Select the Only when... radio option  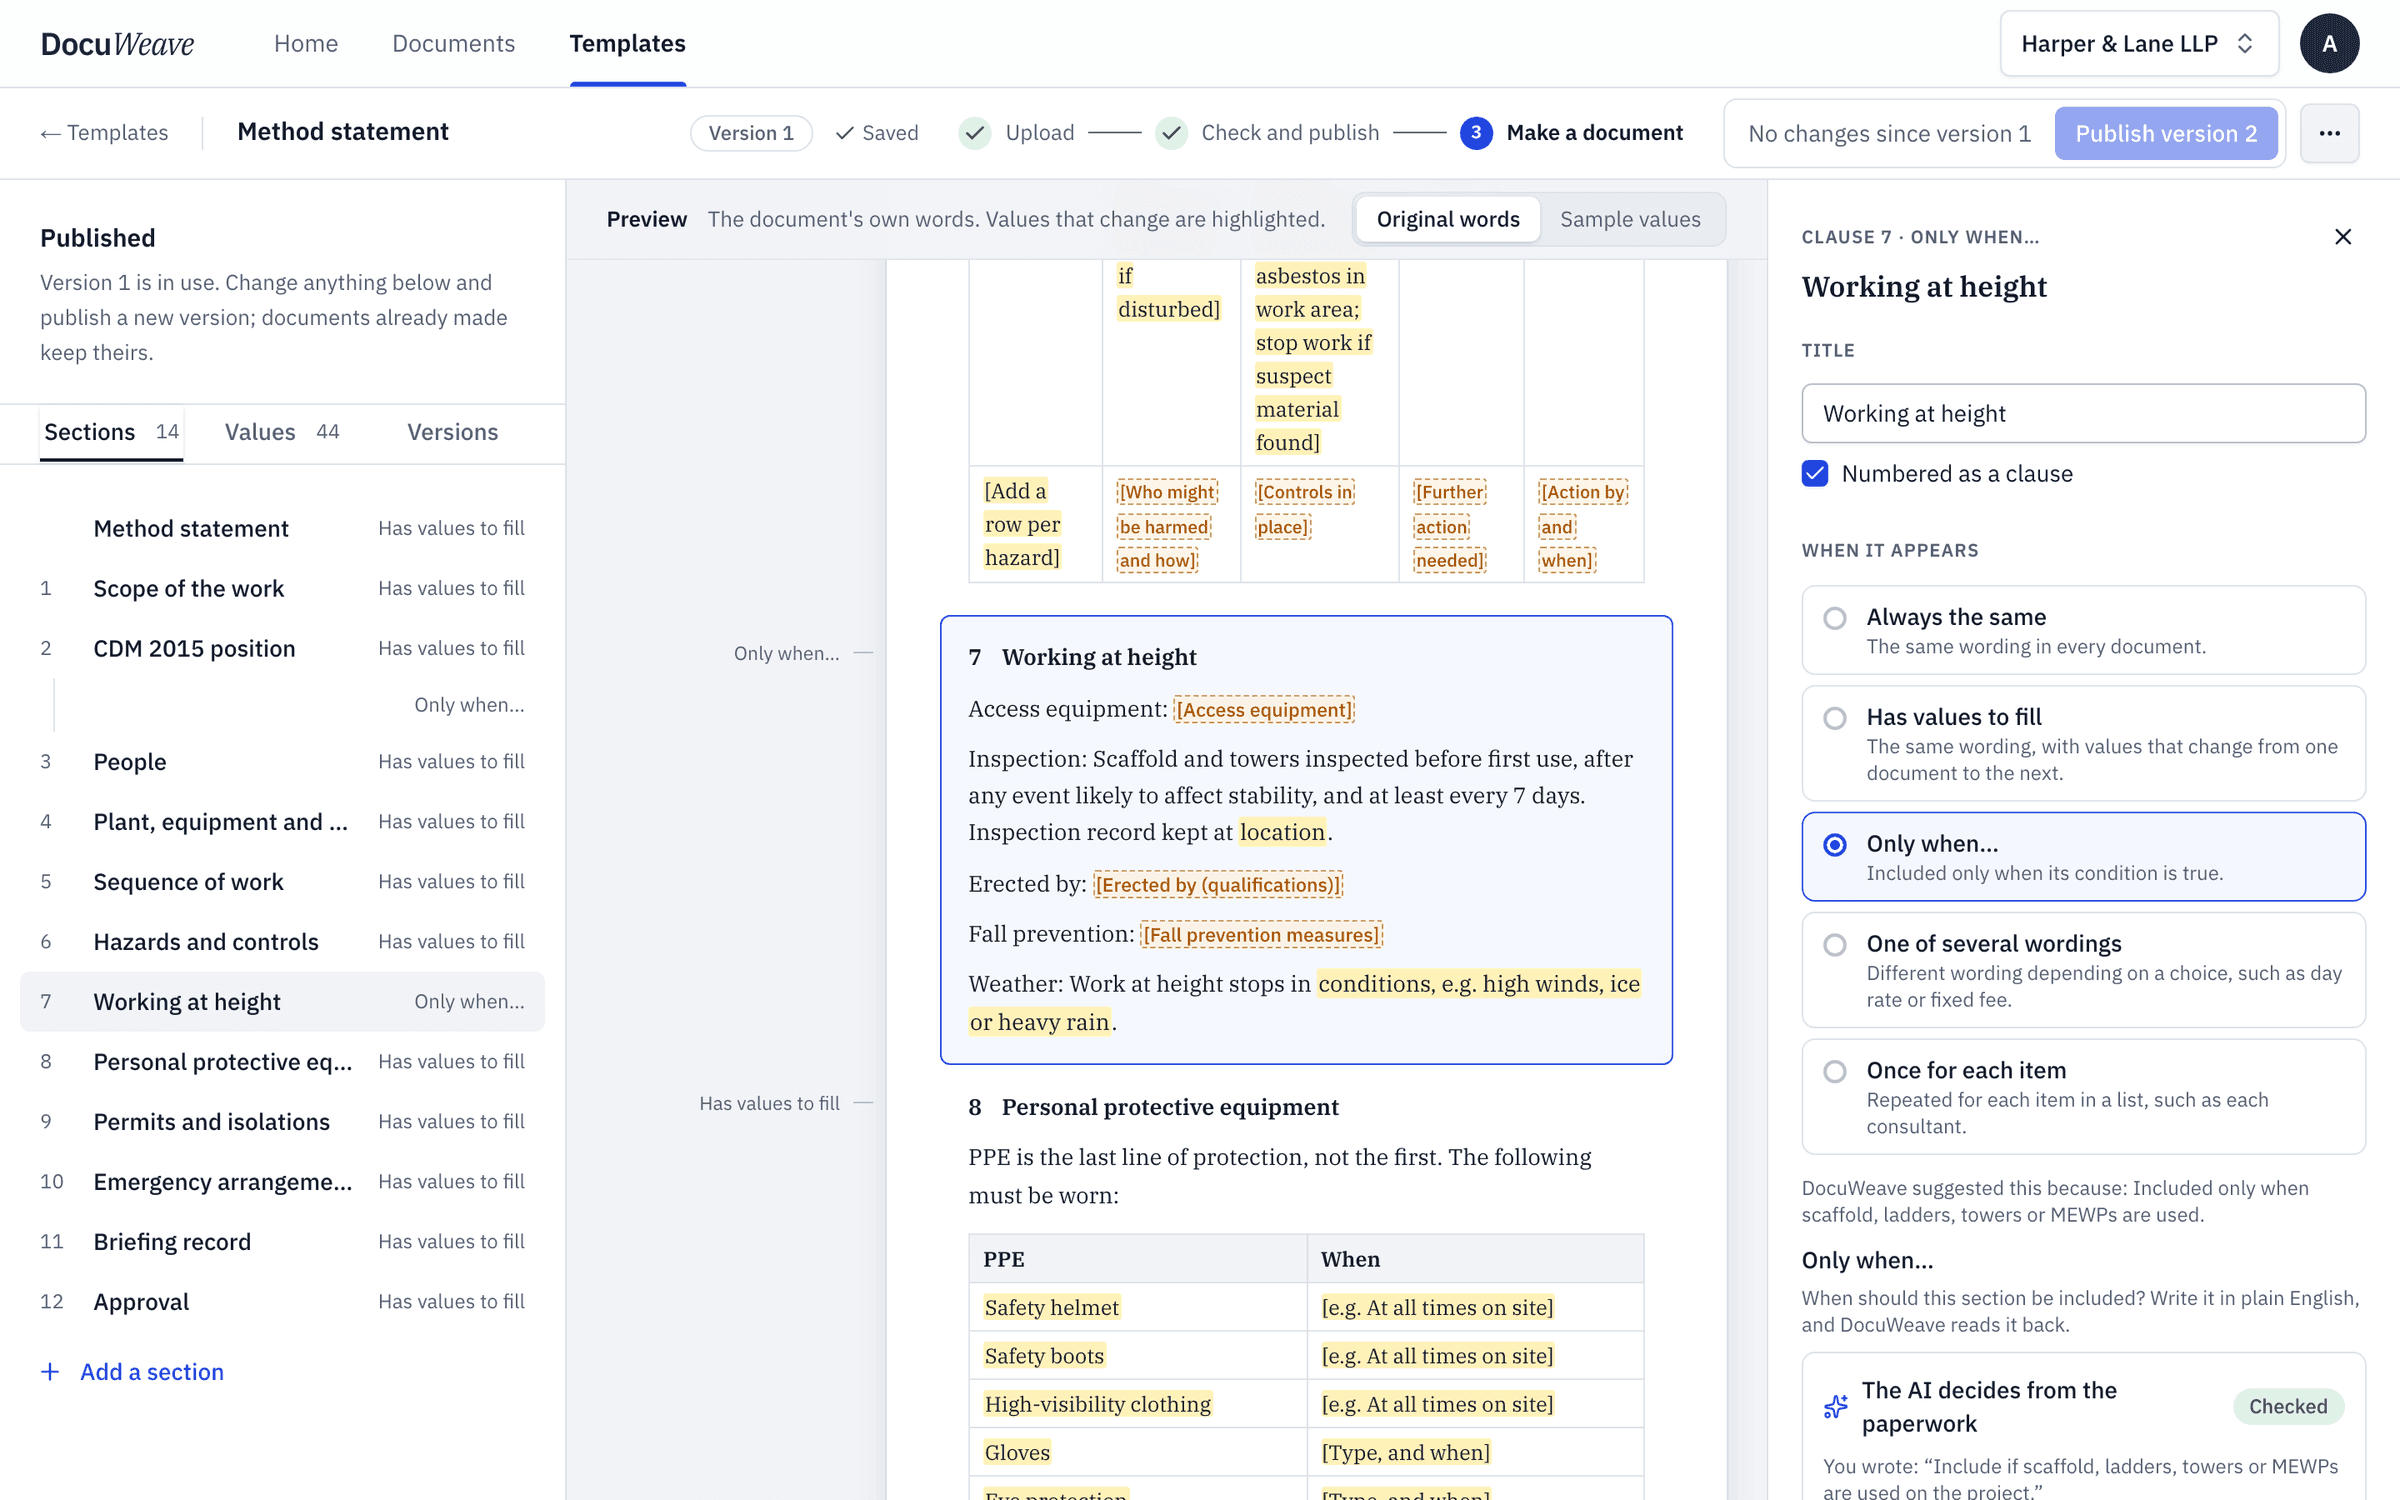[x=2083, y=857]
